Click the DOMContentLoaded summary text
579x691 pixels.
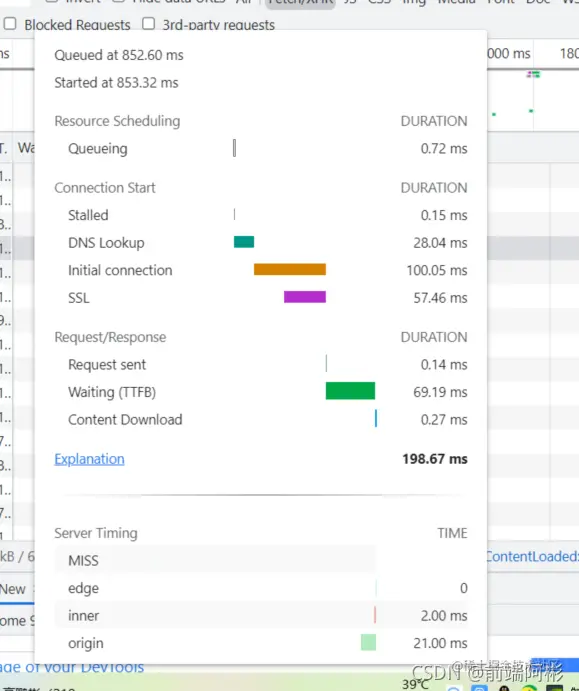point(533,556)
